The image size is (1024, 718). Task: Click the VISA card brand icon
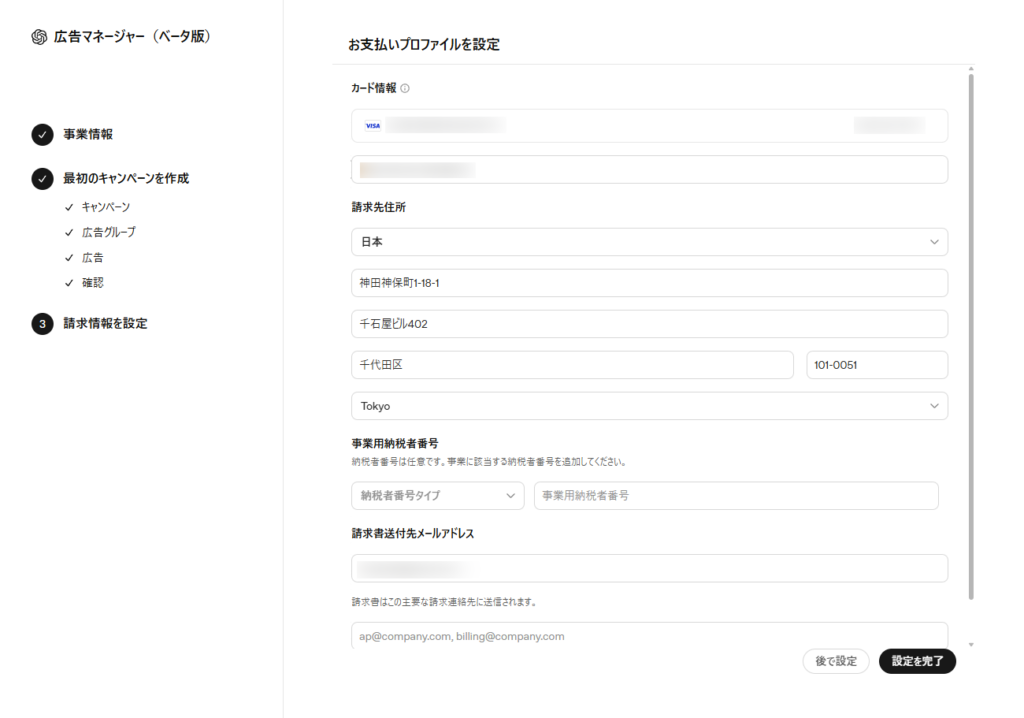pos(372,125)
